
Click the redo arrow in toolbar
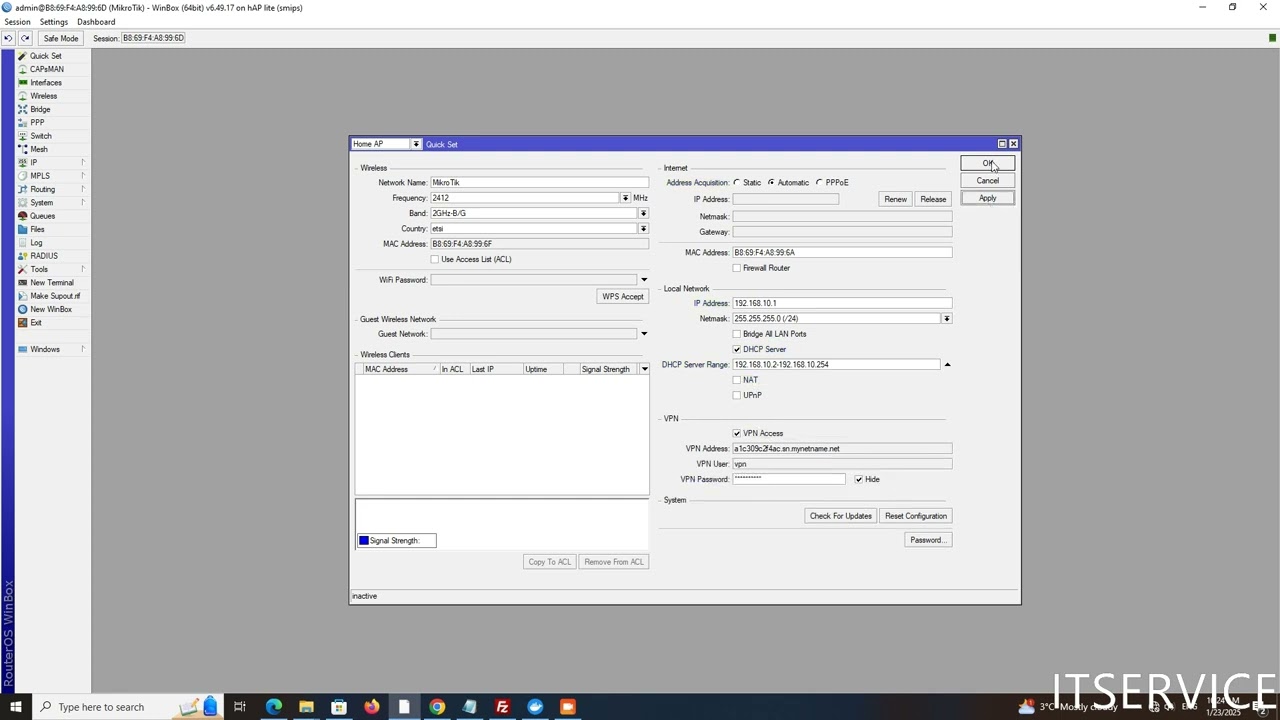tap(25, 38)
